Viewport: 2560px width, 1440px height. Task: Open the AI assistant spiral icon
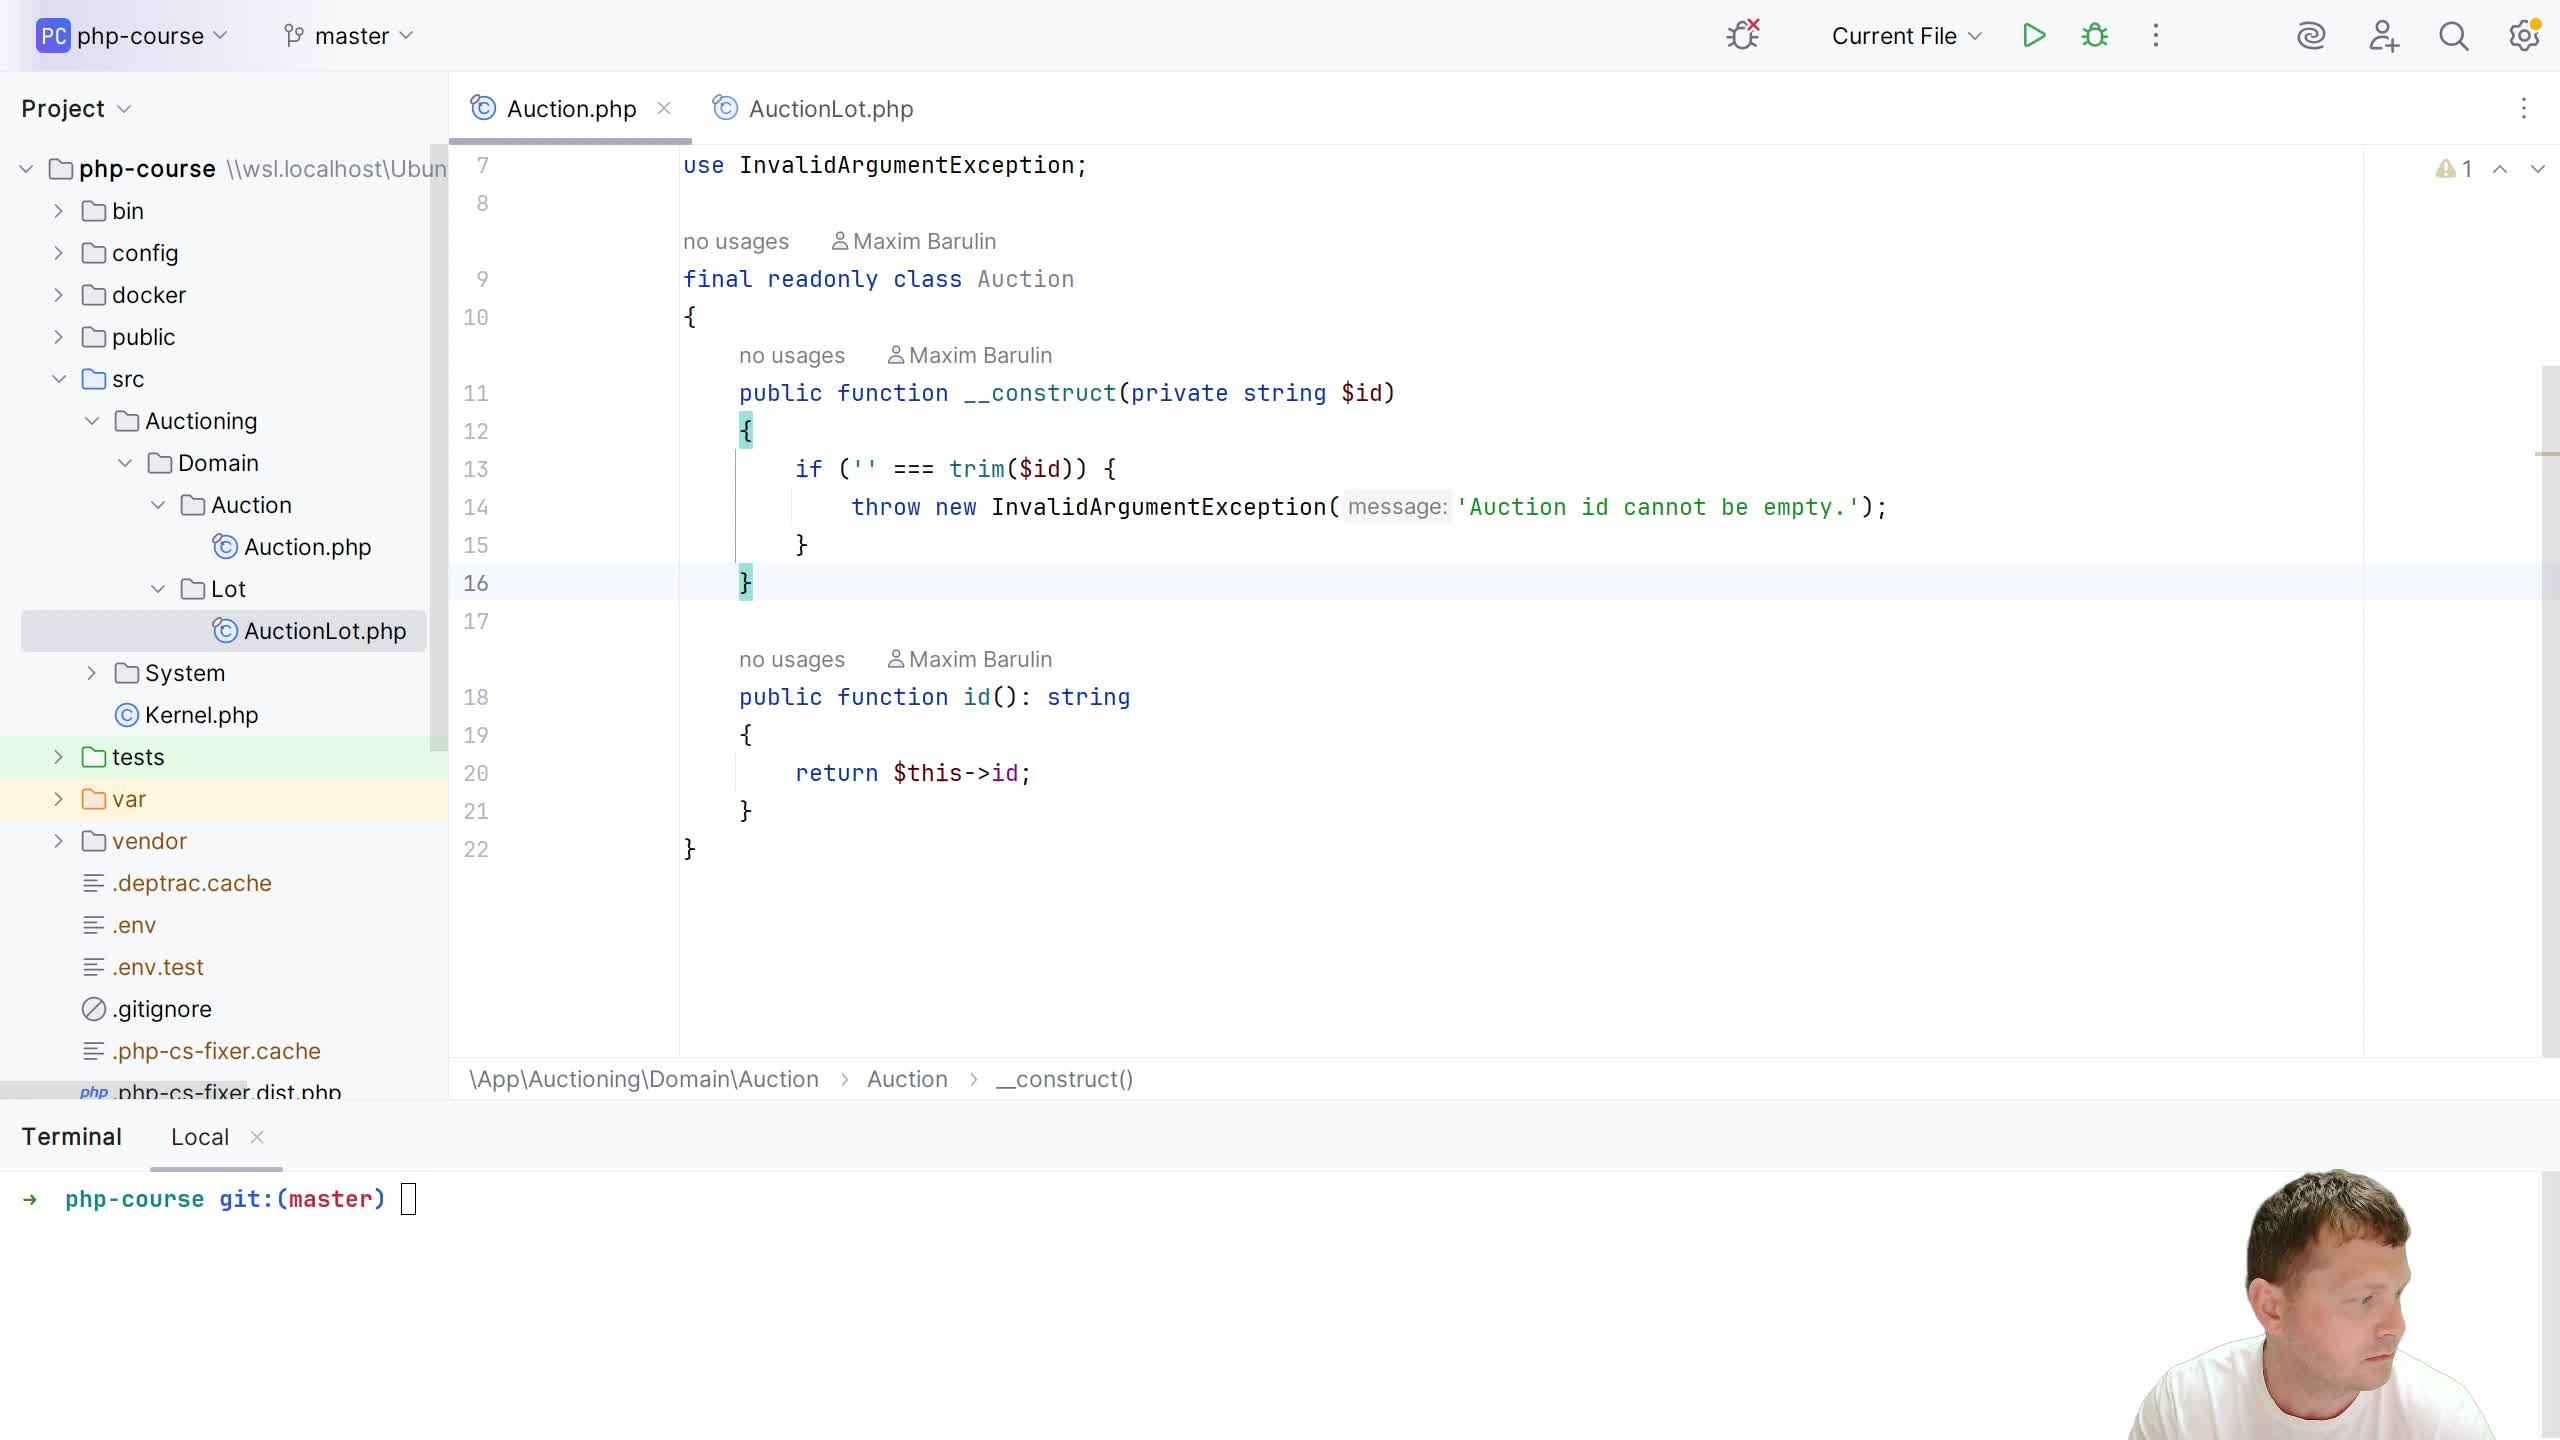tap(2311, 36)
